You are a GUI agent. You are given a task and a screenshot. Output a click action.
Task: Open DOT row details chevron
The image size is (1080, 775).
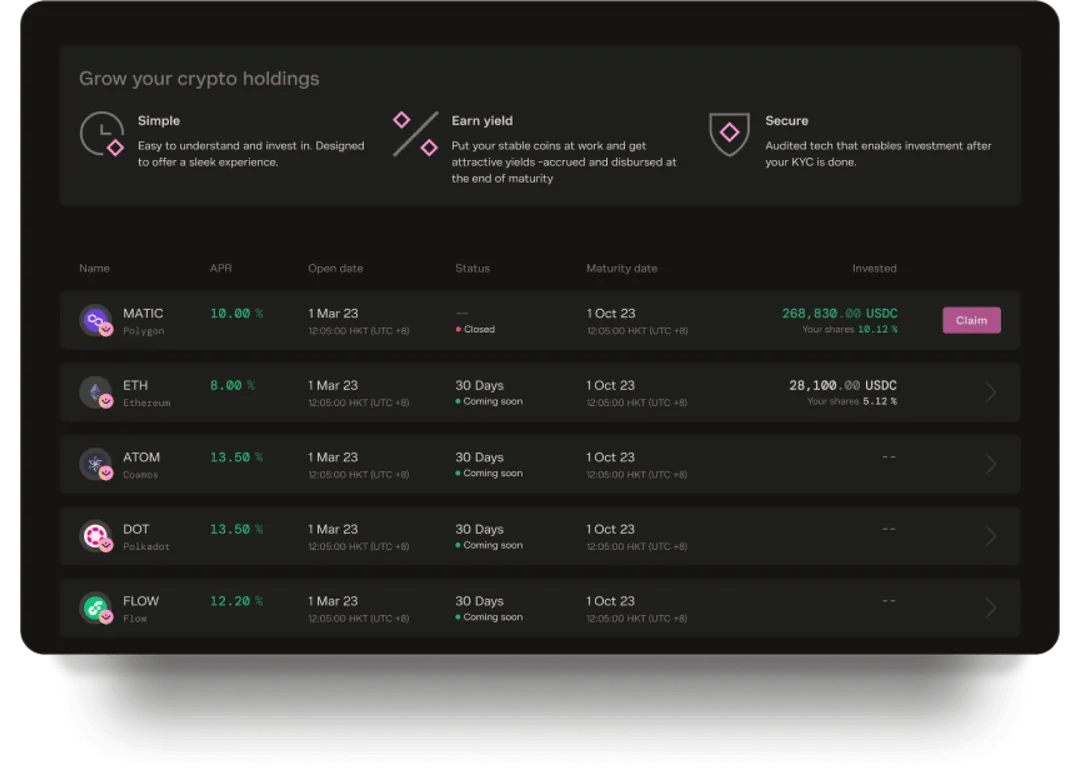pyautogui.click(x=990, y=536)
